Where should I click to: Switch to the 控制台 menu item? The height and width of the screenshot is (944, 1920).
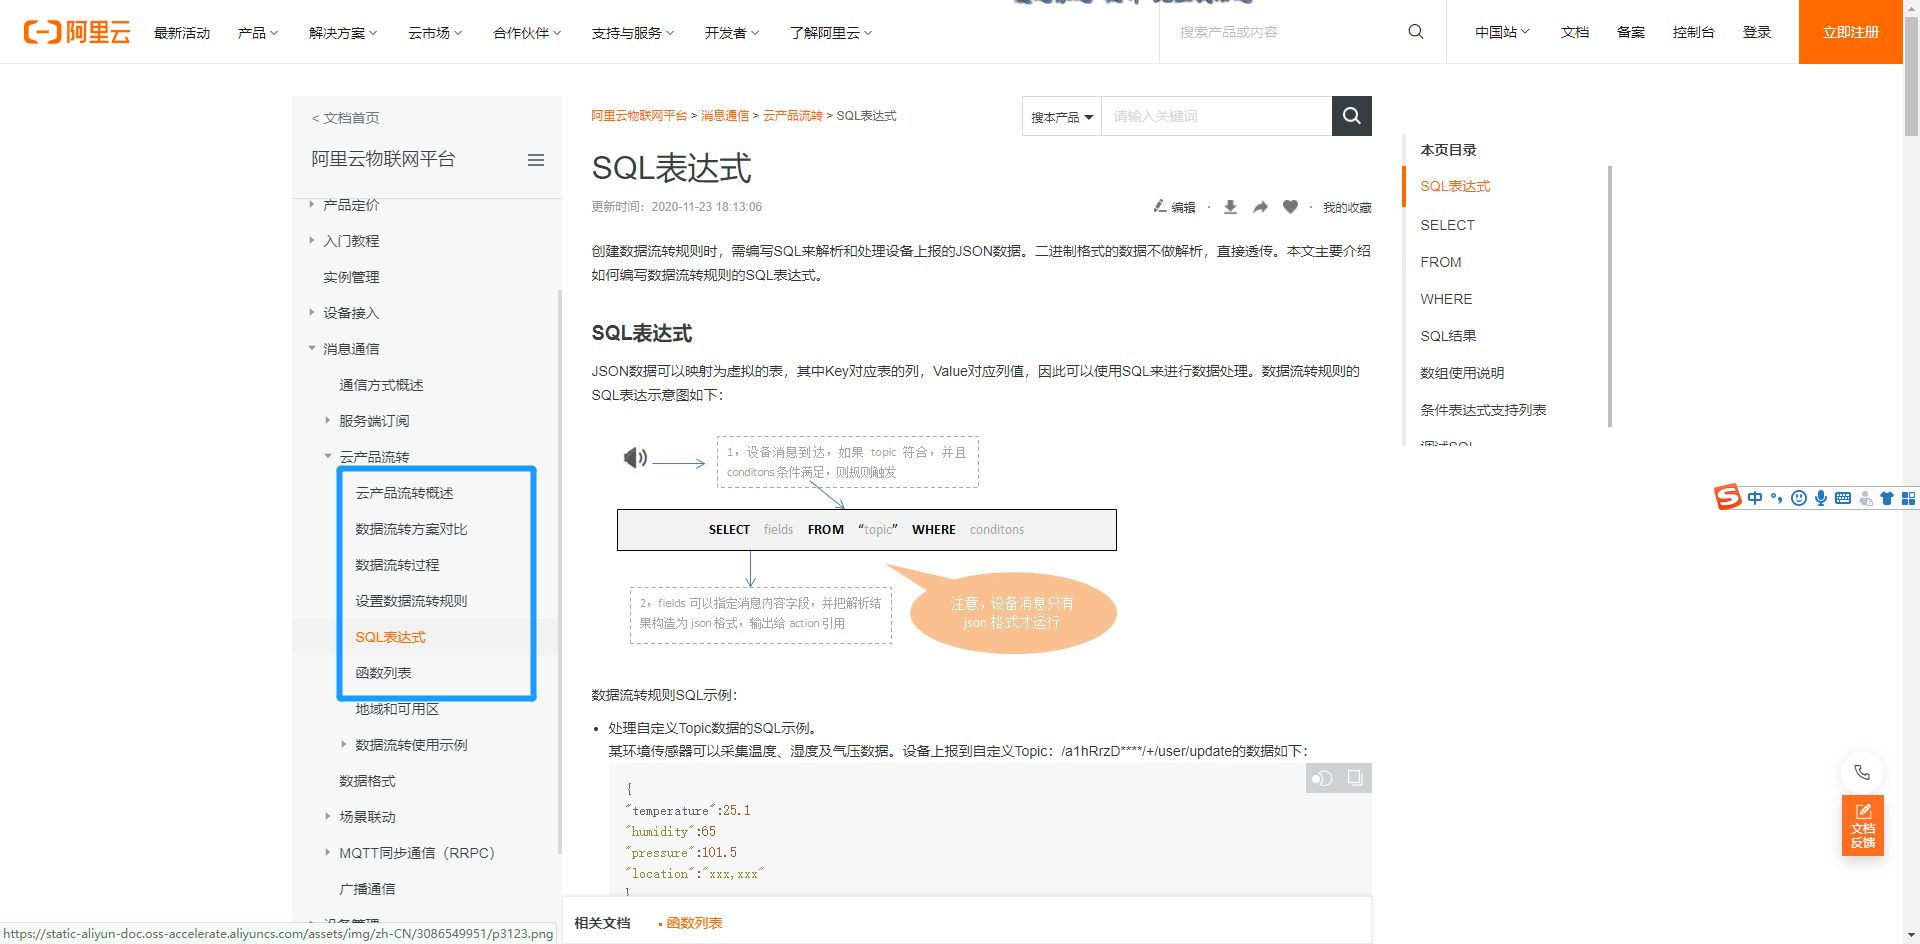click(x=1693, y=32)
